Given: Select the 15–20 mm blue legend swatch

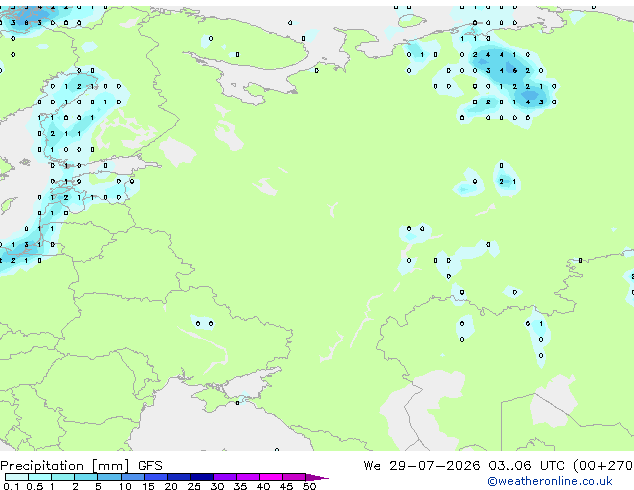Looking at the screenshot, I should click(x=156, y=477).
